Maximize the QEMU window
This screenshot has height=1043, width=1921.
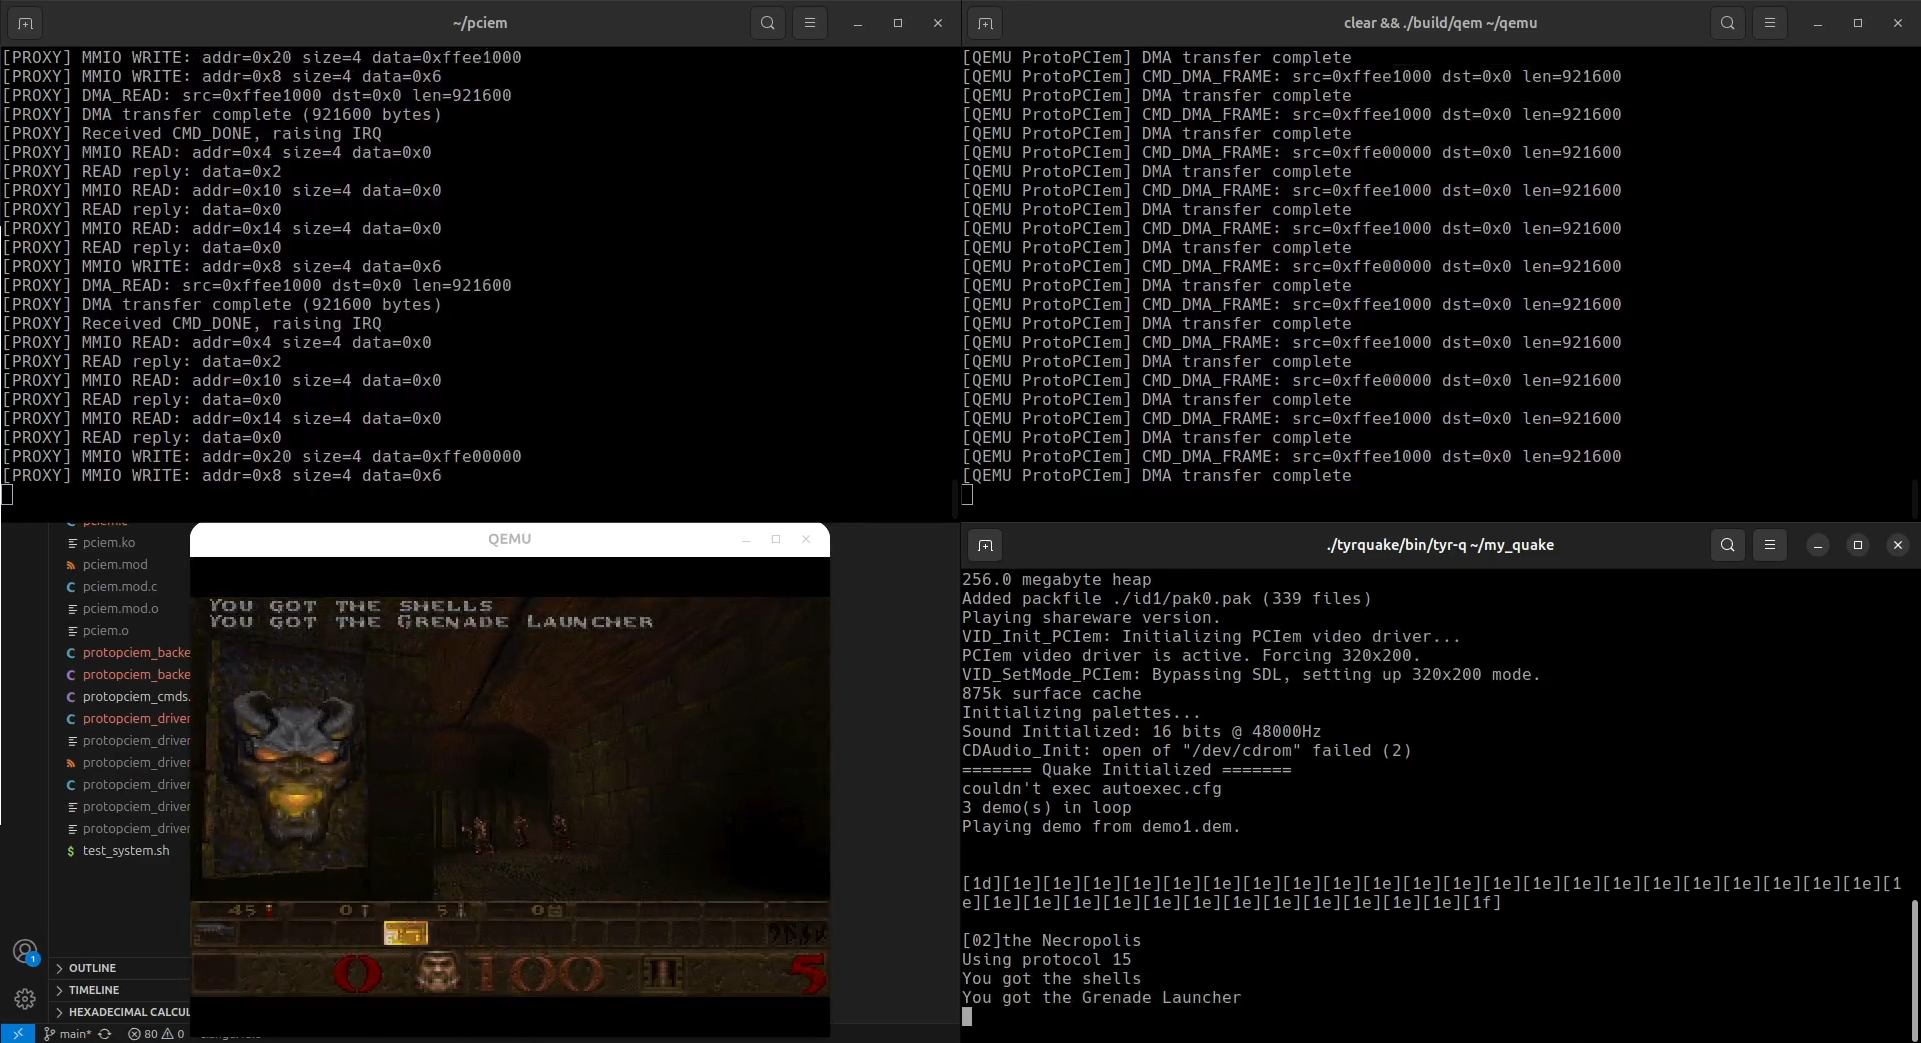click(776, 539)
